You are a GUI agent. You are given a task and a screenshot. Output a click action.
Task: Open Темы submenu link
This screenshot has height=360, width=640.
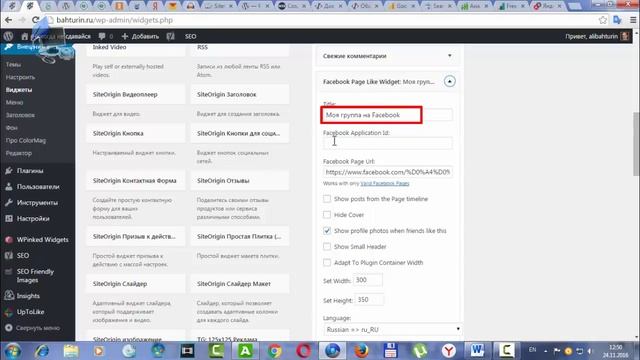[x=13, y=64]
